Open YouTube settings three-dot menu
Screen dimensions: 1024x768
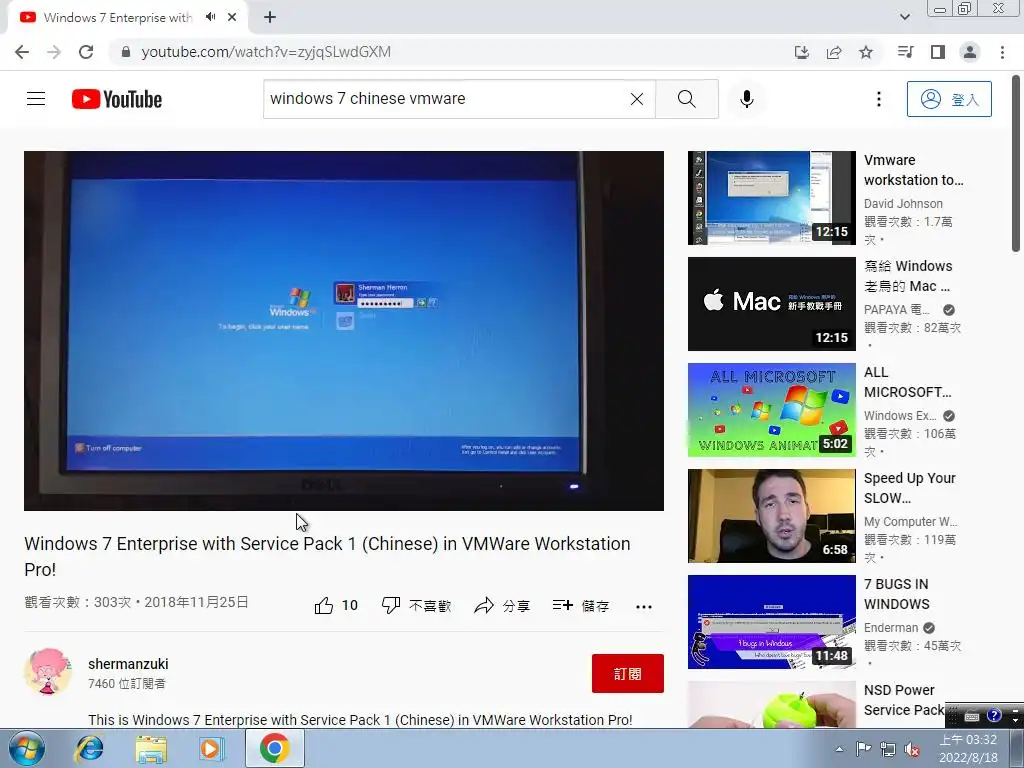879,99
